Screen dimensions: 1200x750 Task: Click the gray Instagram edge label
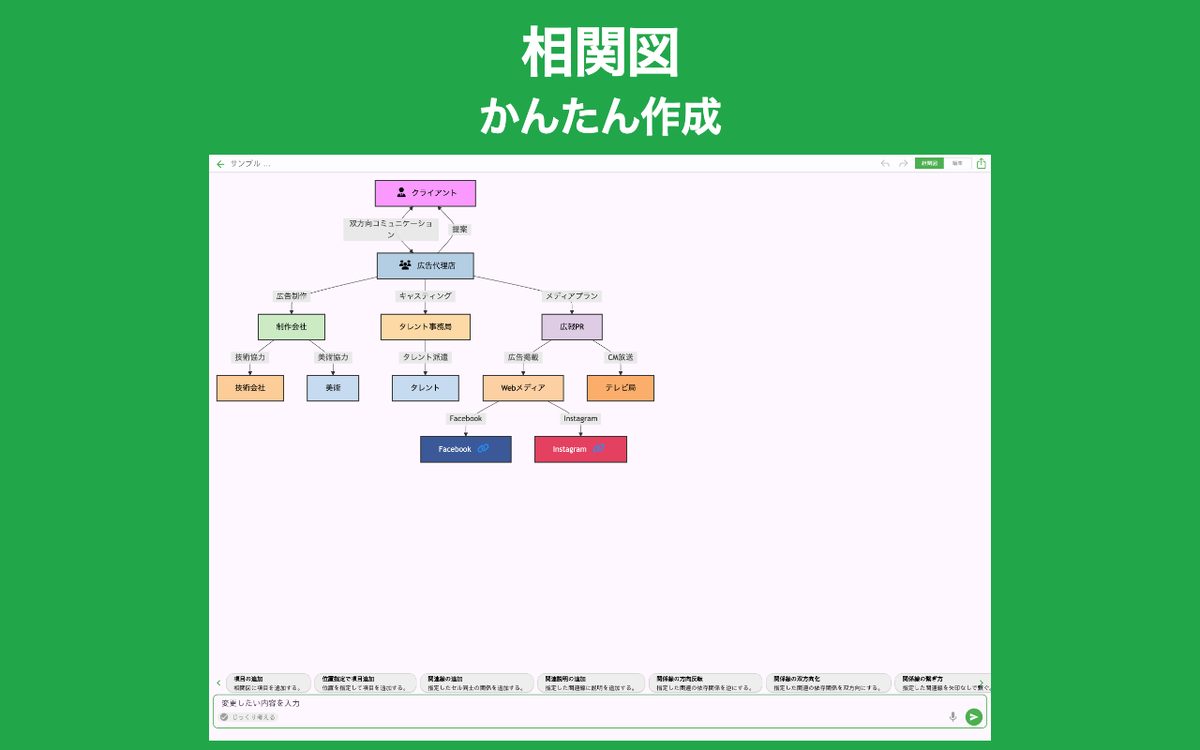pyautogui.click(x=580, y=418)
